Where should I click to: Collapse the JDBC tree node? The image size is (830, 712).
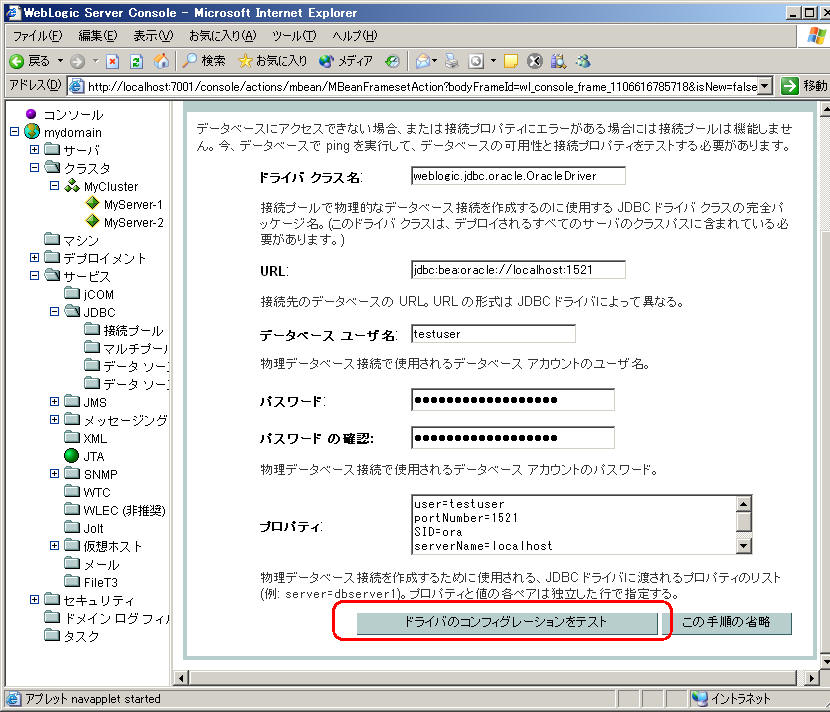55,312
